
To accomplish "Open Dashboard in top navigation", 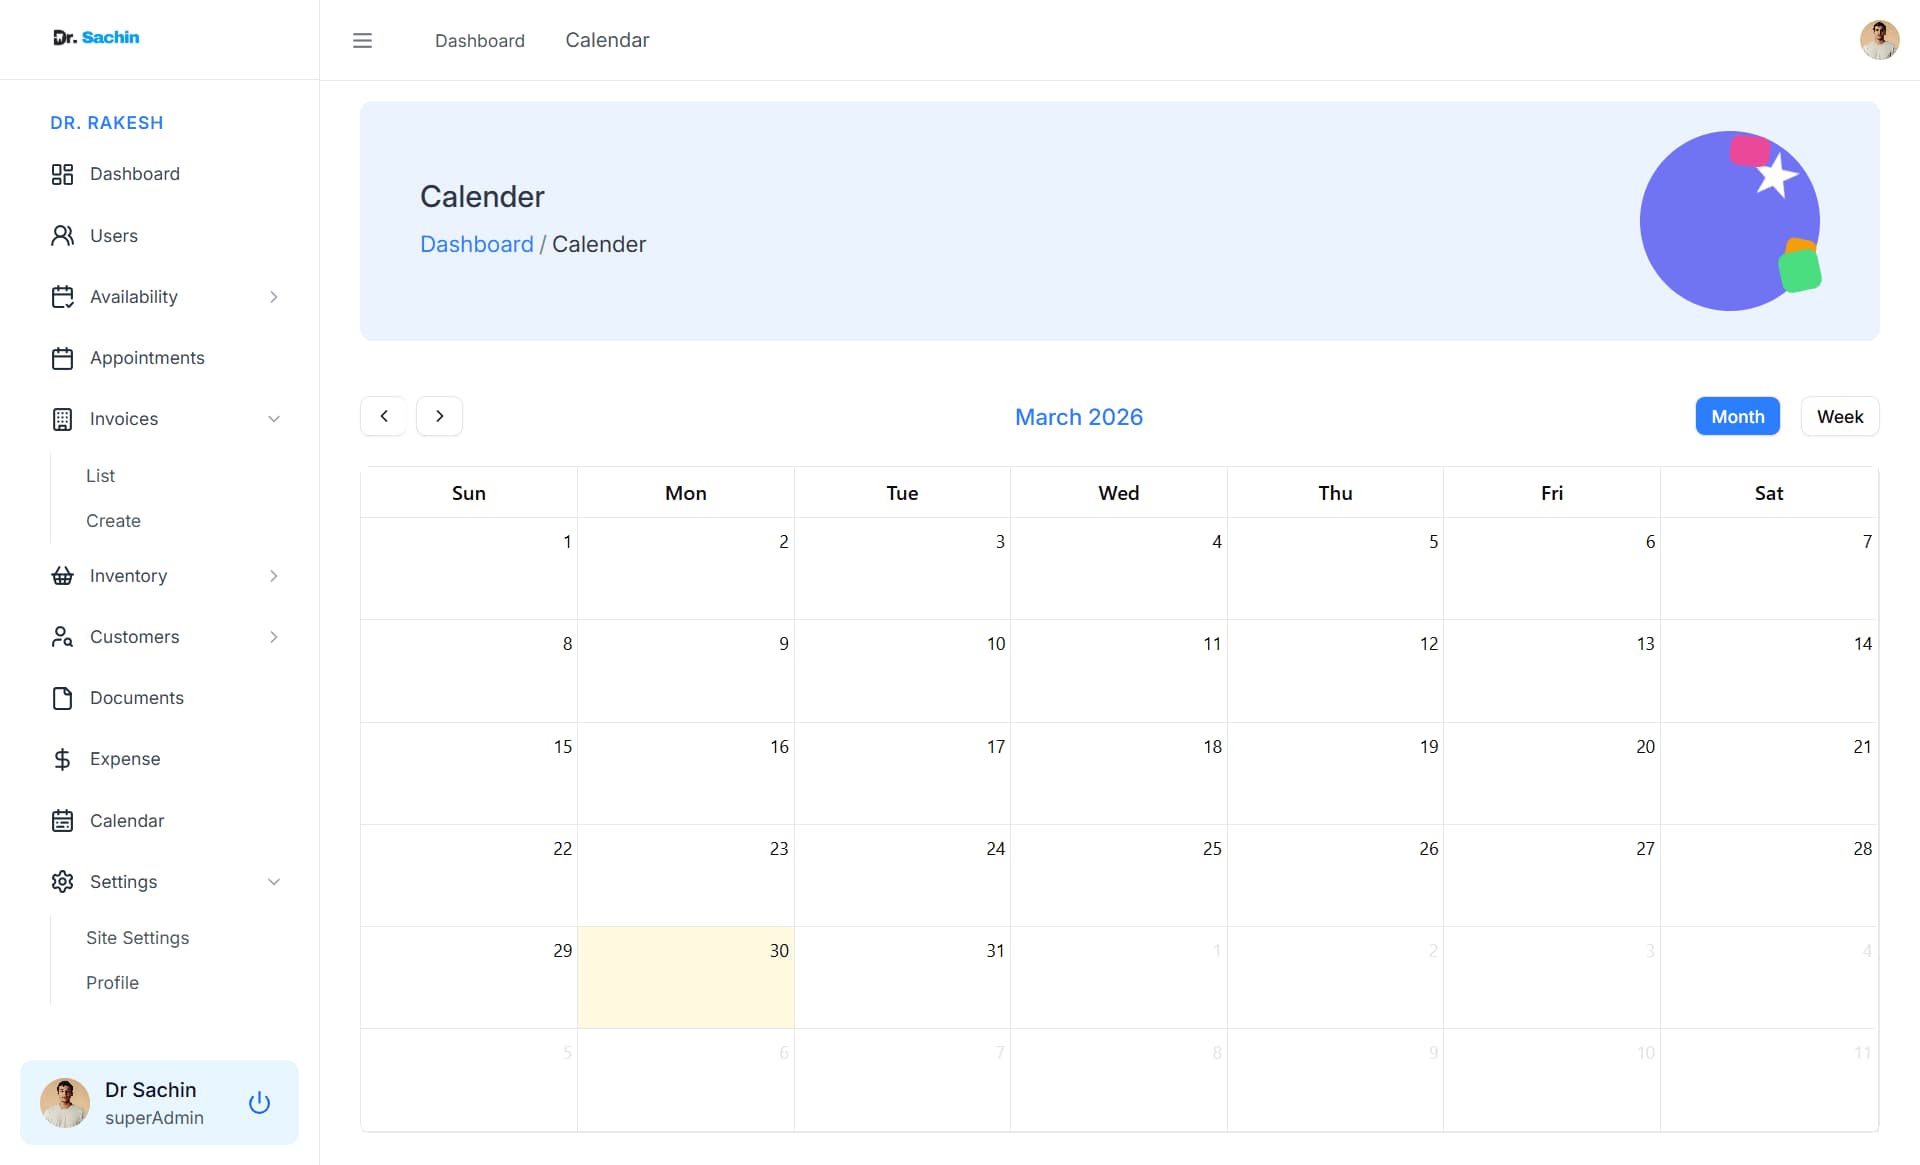I will 479,40.
